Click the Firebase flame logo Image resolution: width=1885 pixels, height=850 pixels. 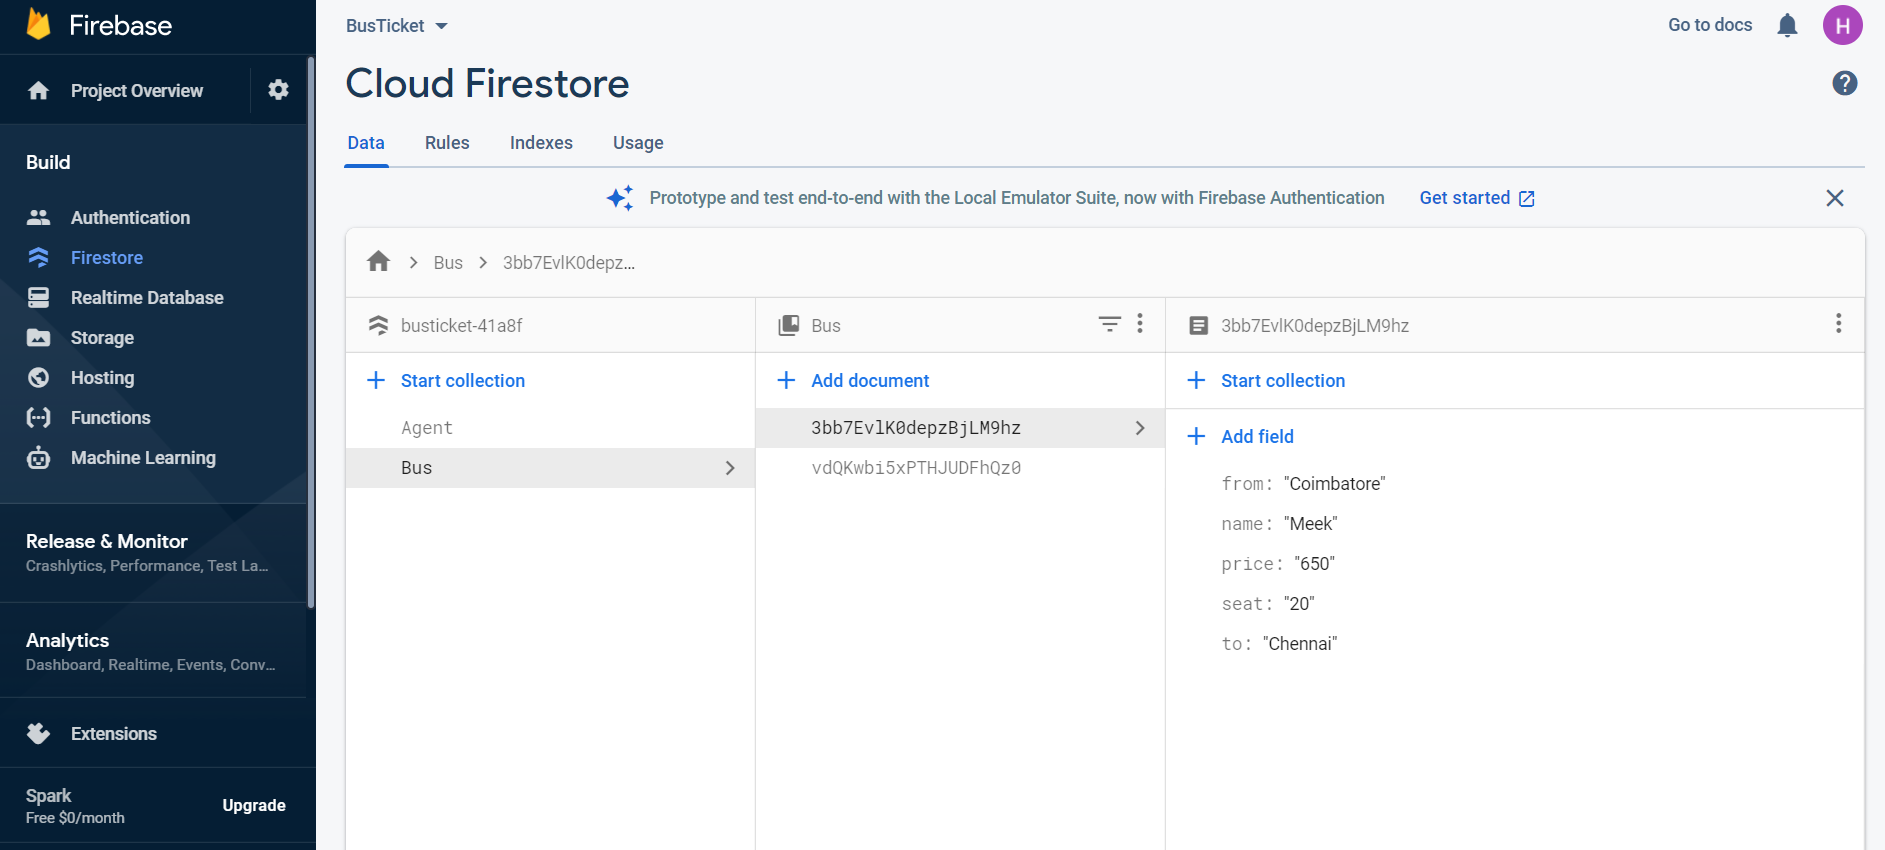point(38,24)
